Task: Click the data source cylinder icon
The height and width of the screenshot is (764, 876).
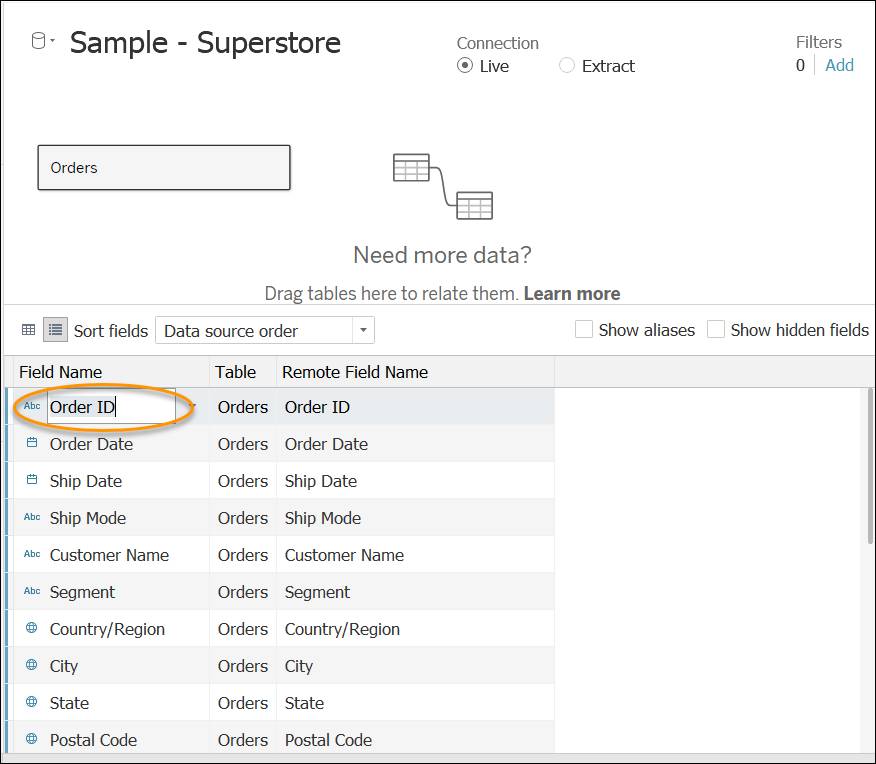Action: (38, 41)
